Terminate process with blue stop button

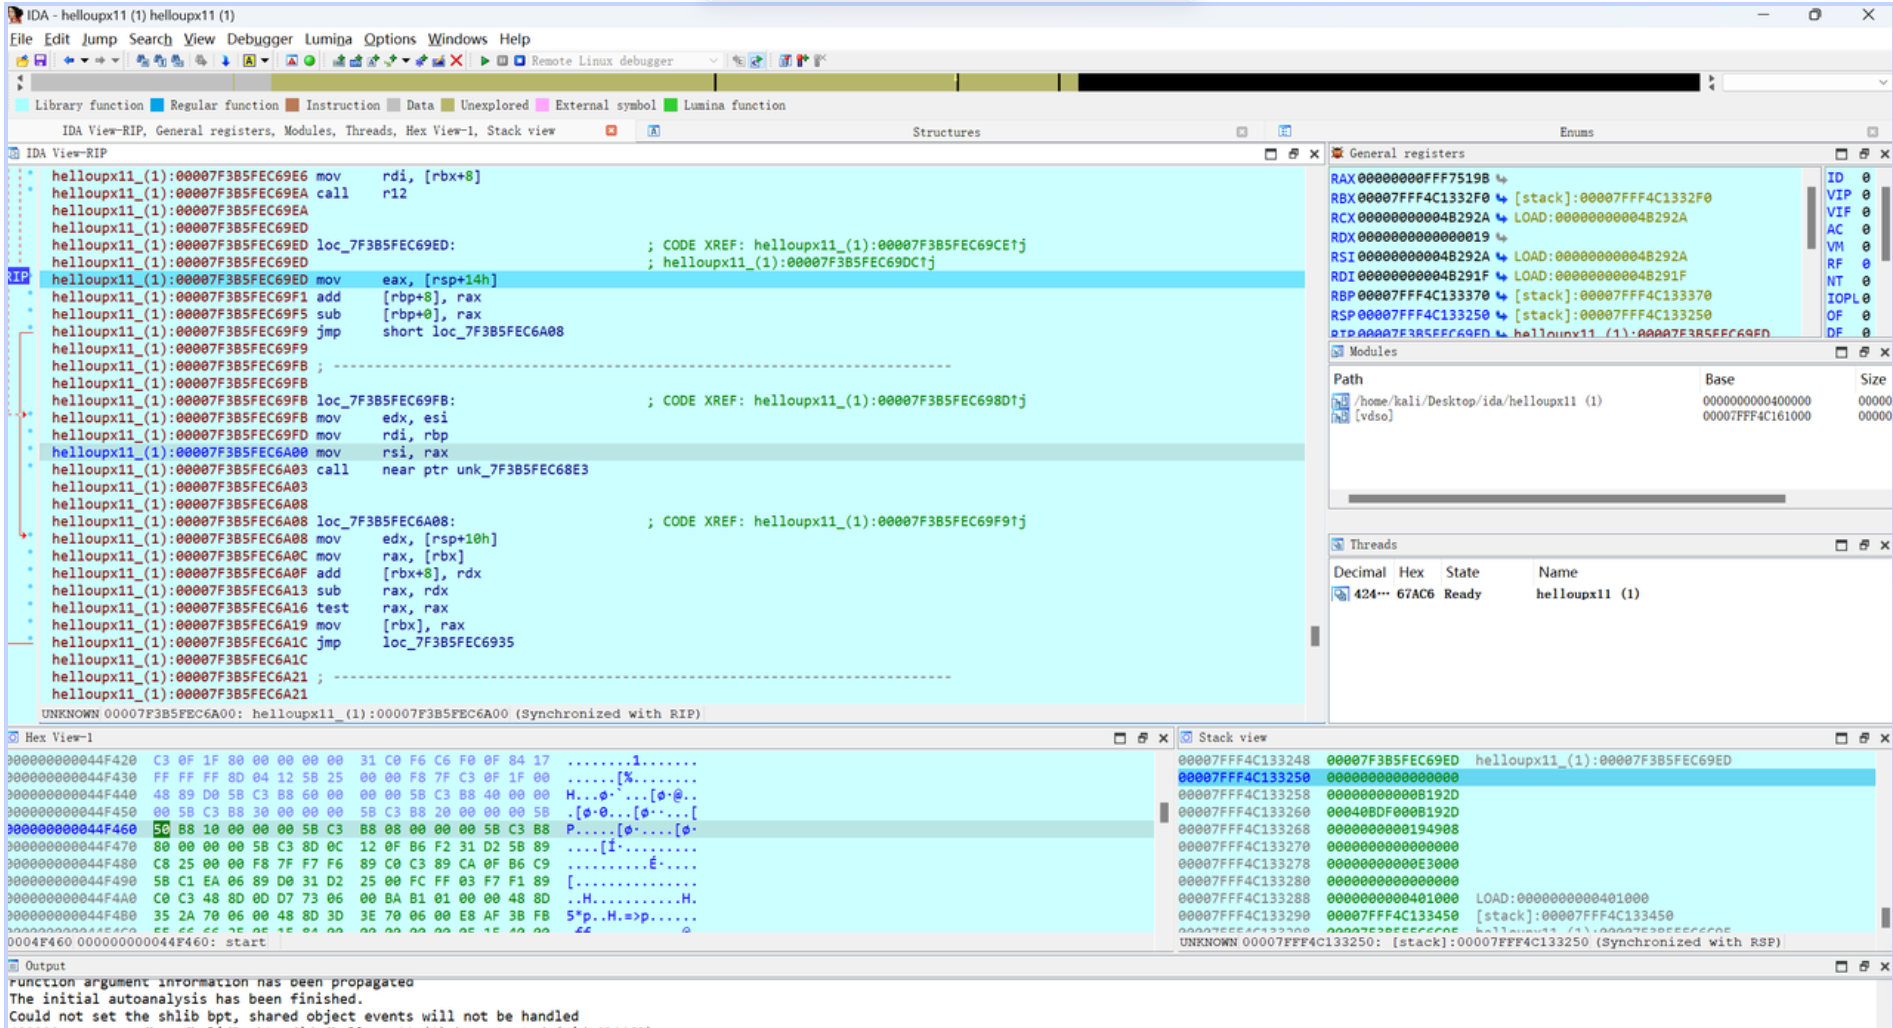point(519,61)
